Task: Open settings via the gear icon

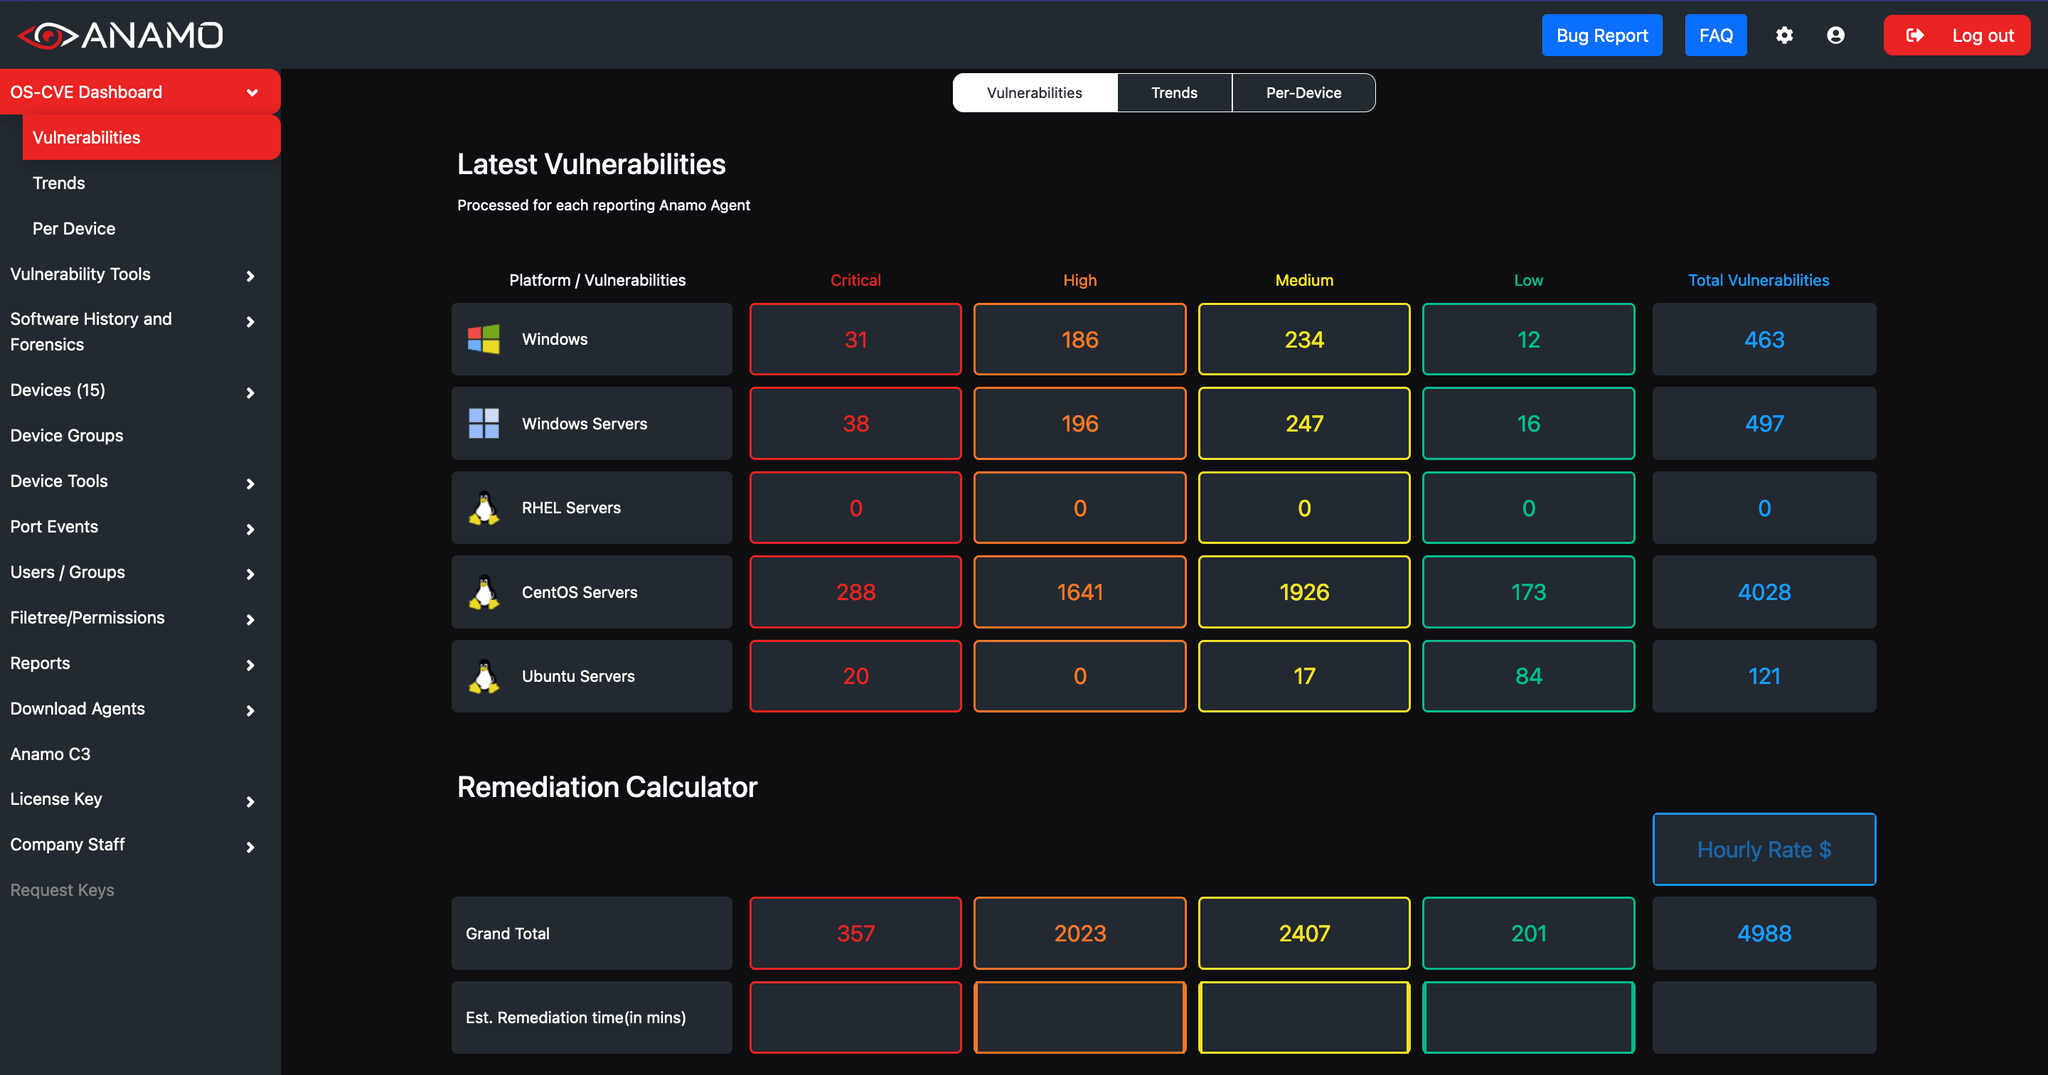Action: (1784, 35)
